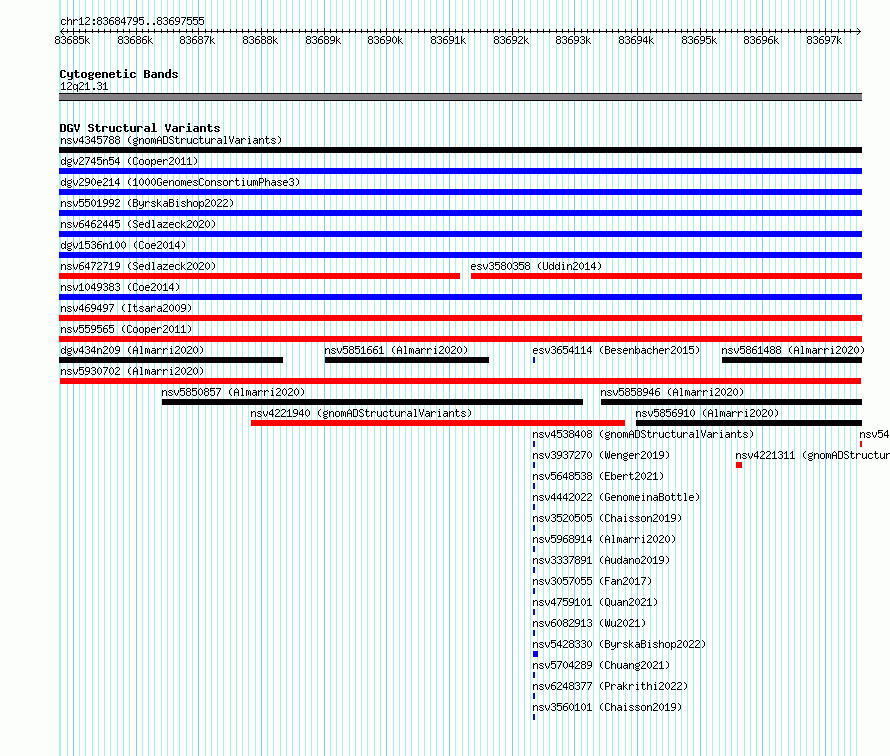The width and height of the screenshot is (890, 756).
Task: Click the chr12:83684795..83697555 coordinate label
Action: 132,21
